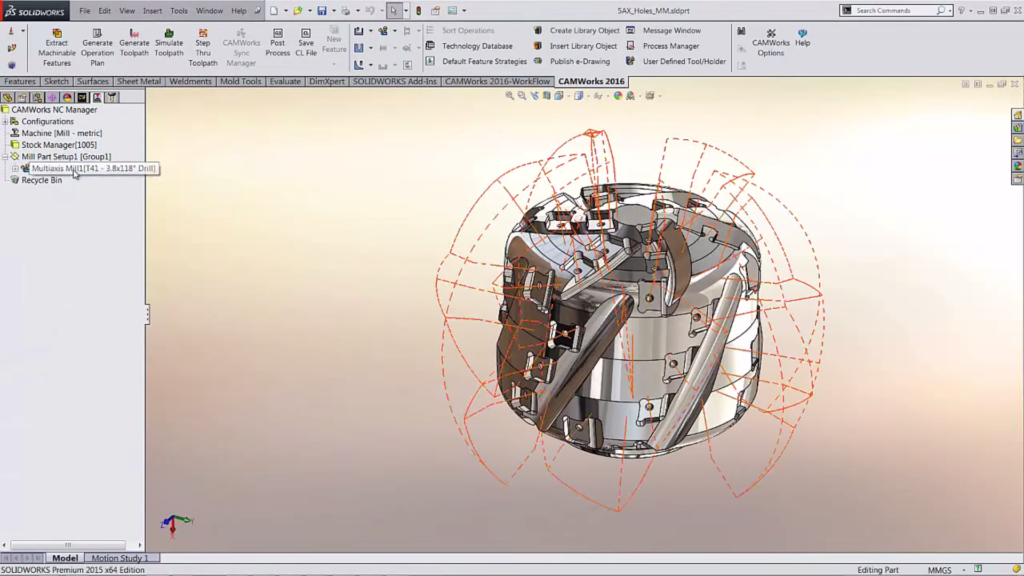
Task: Open the Search Commands dropdown arrow
Action: click(x=950, y=10)
